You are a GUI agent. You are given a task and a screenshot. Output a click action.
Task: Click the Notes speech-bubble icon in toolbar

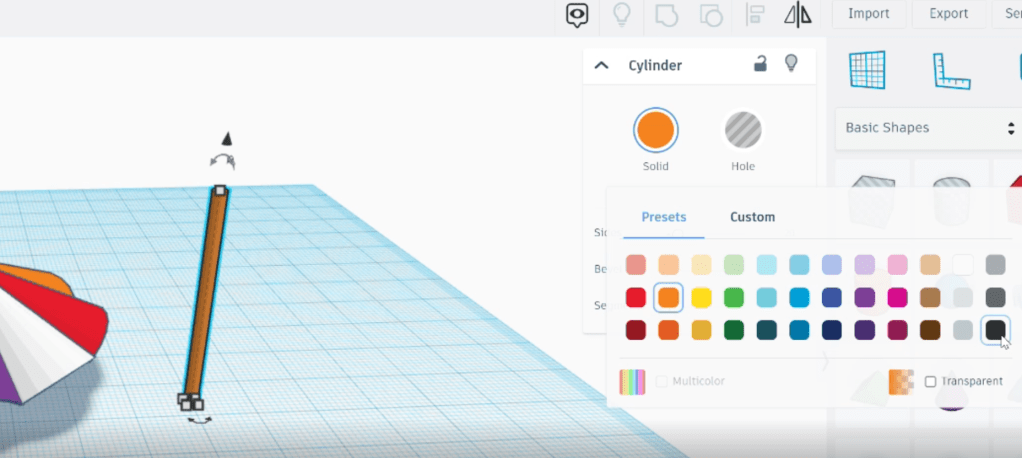pos(577,14)
